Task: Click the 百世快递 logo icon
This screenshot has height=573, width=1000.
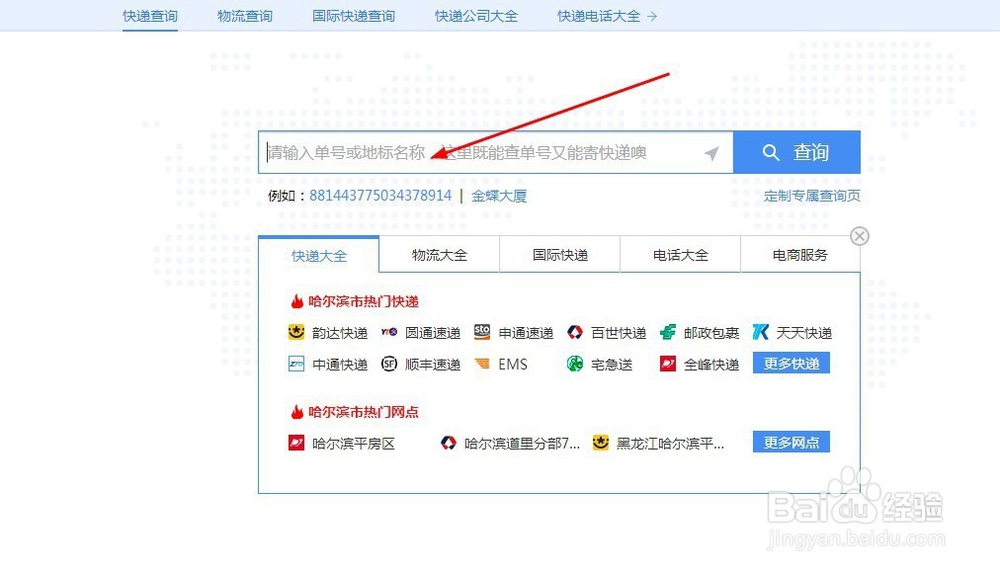Action: coord(575,332)
